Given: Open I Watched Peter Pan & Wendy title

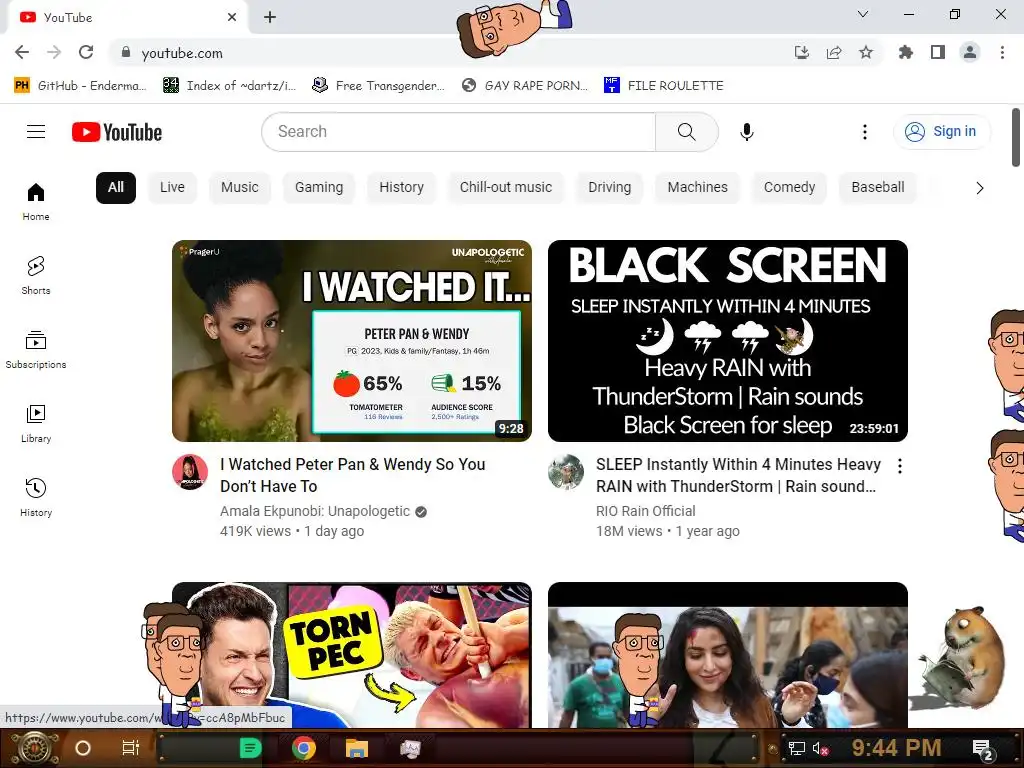Looking at the screenshot, I should point(353,475).
